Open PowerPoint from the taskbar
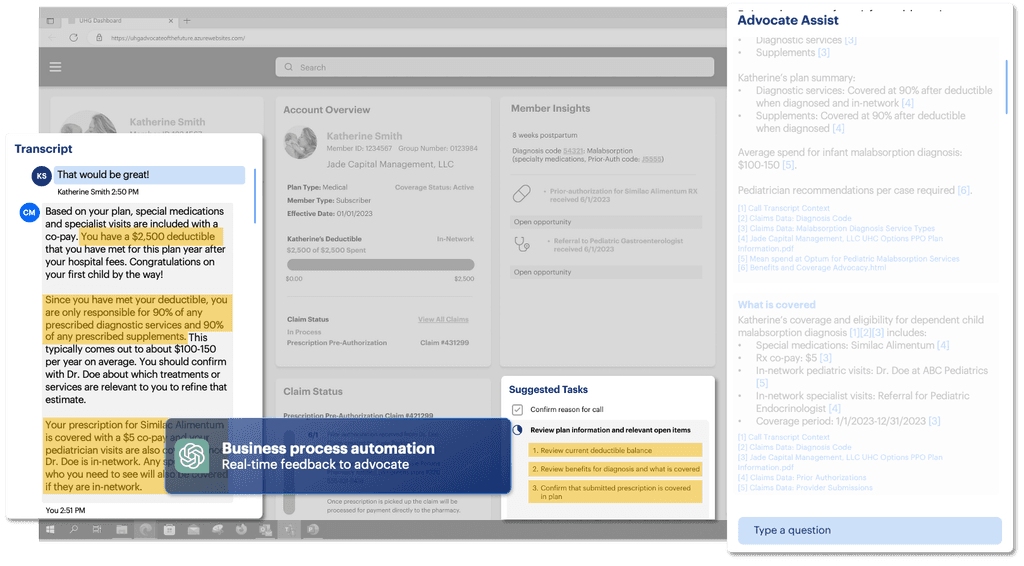Viewport: 1024px width, 566px height. pos(313,529)
